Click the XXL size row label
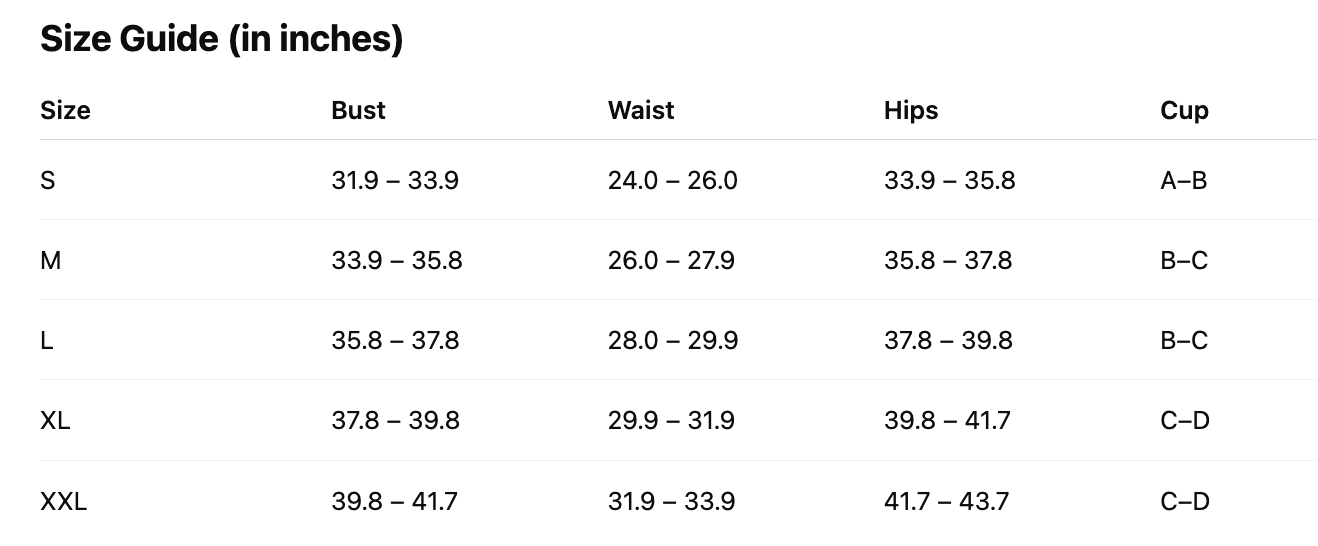 coord(63,501)
